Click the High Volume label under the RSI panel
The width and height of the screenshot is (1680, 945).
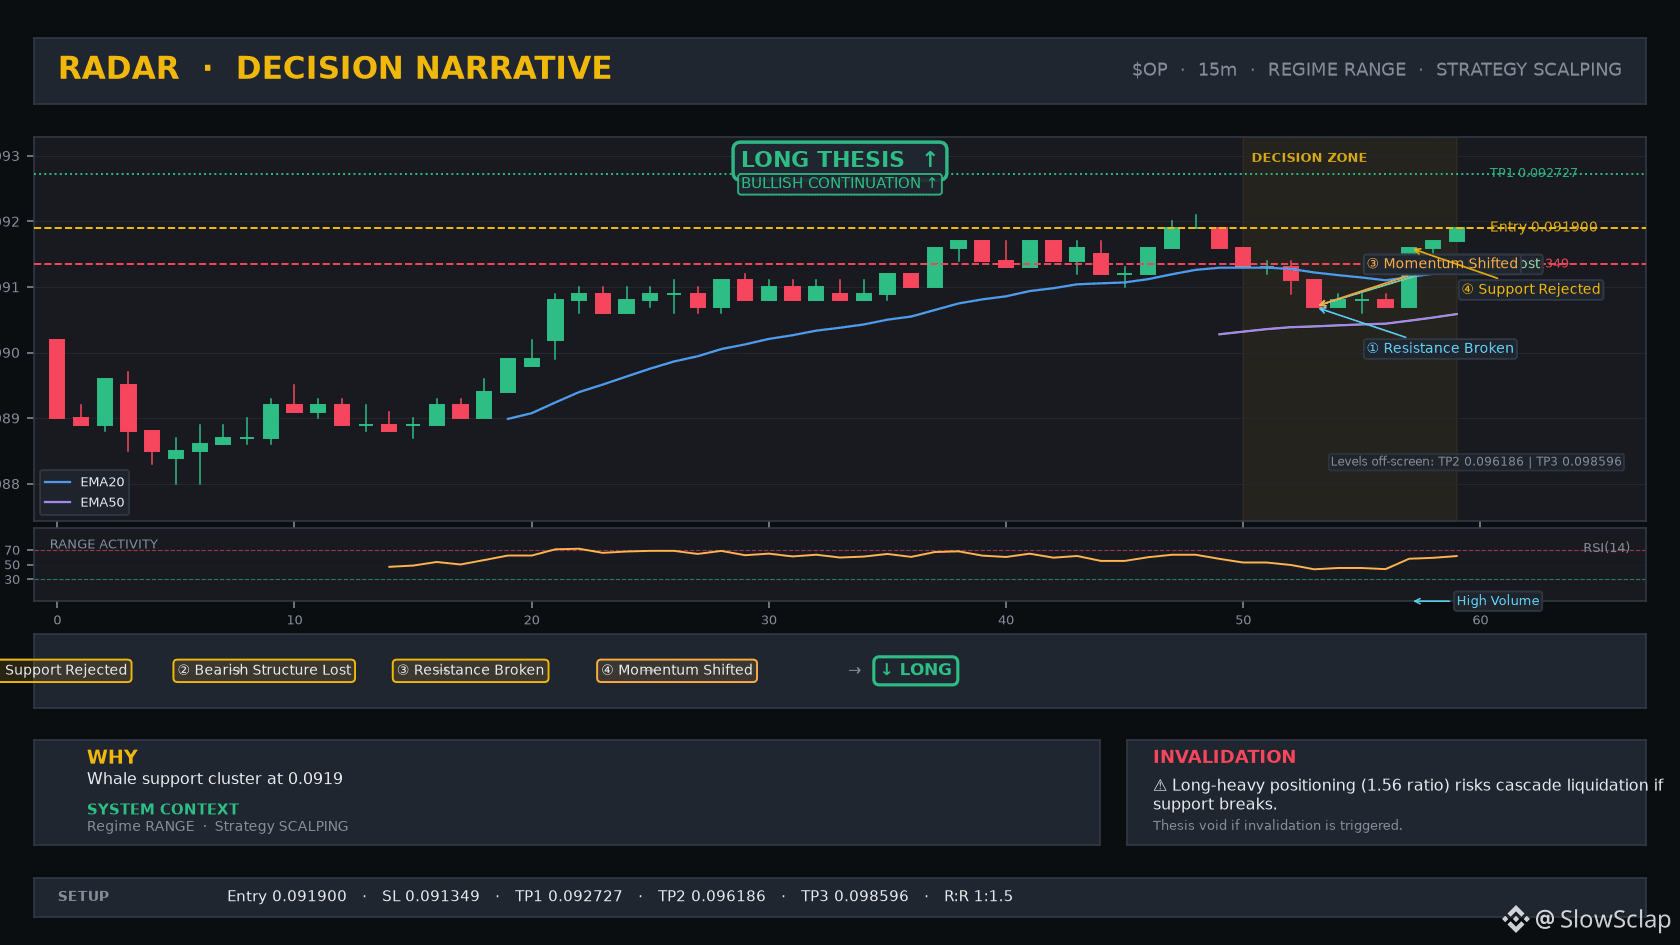click(x=1497, y=601)
